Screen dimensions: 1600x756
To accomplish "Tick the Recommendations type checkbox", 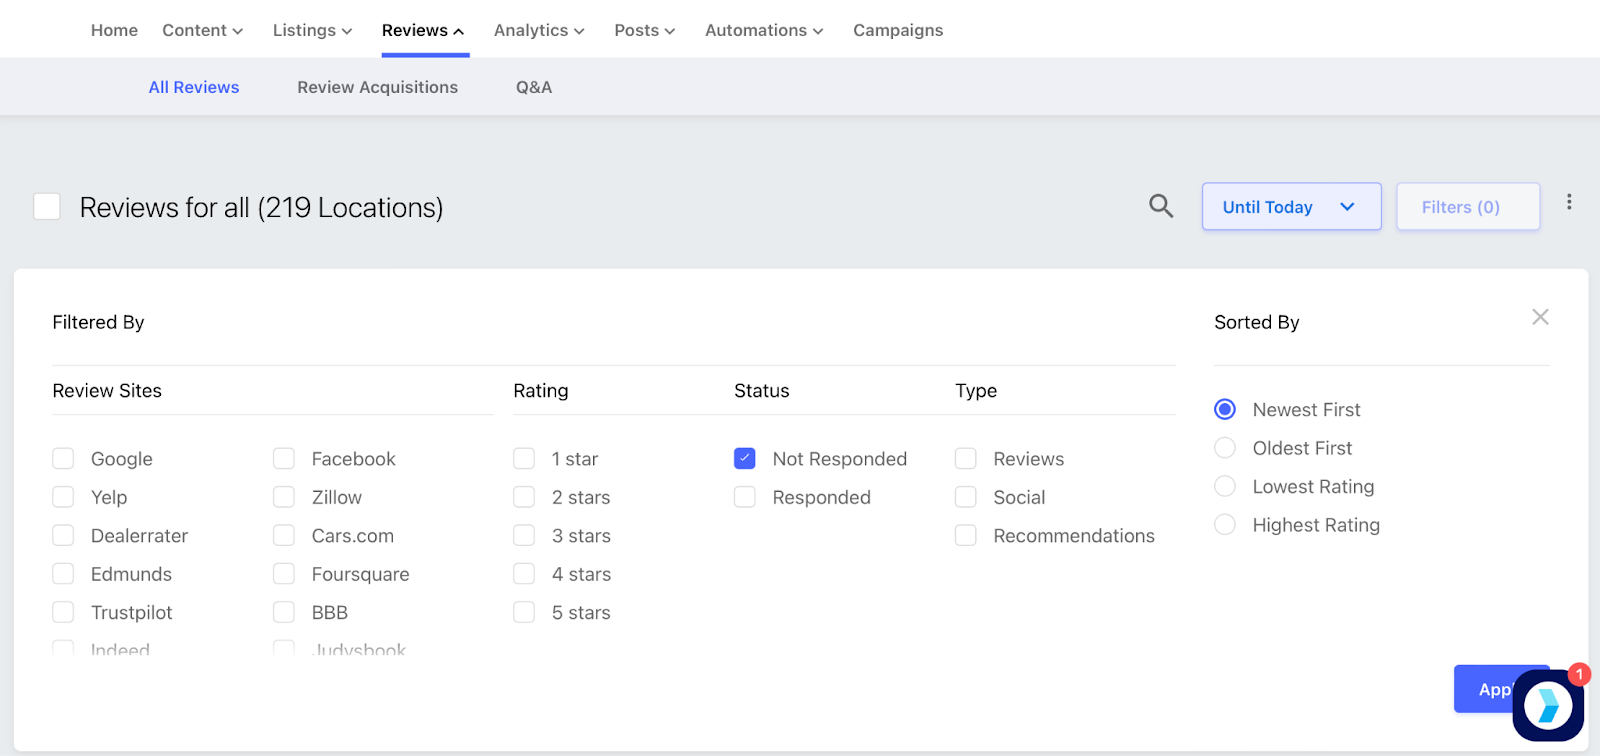I will (966, 535).
